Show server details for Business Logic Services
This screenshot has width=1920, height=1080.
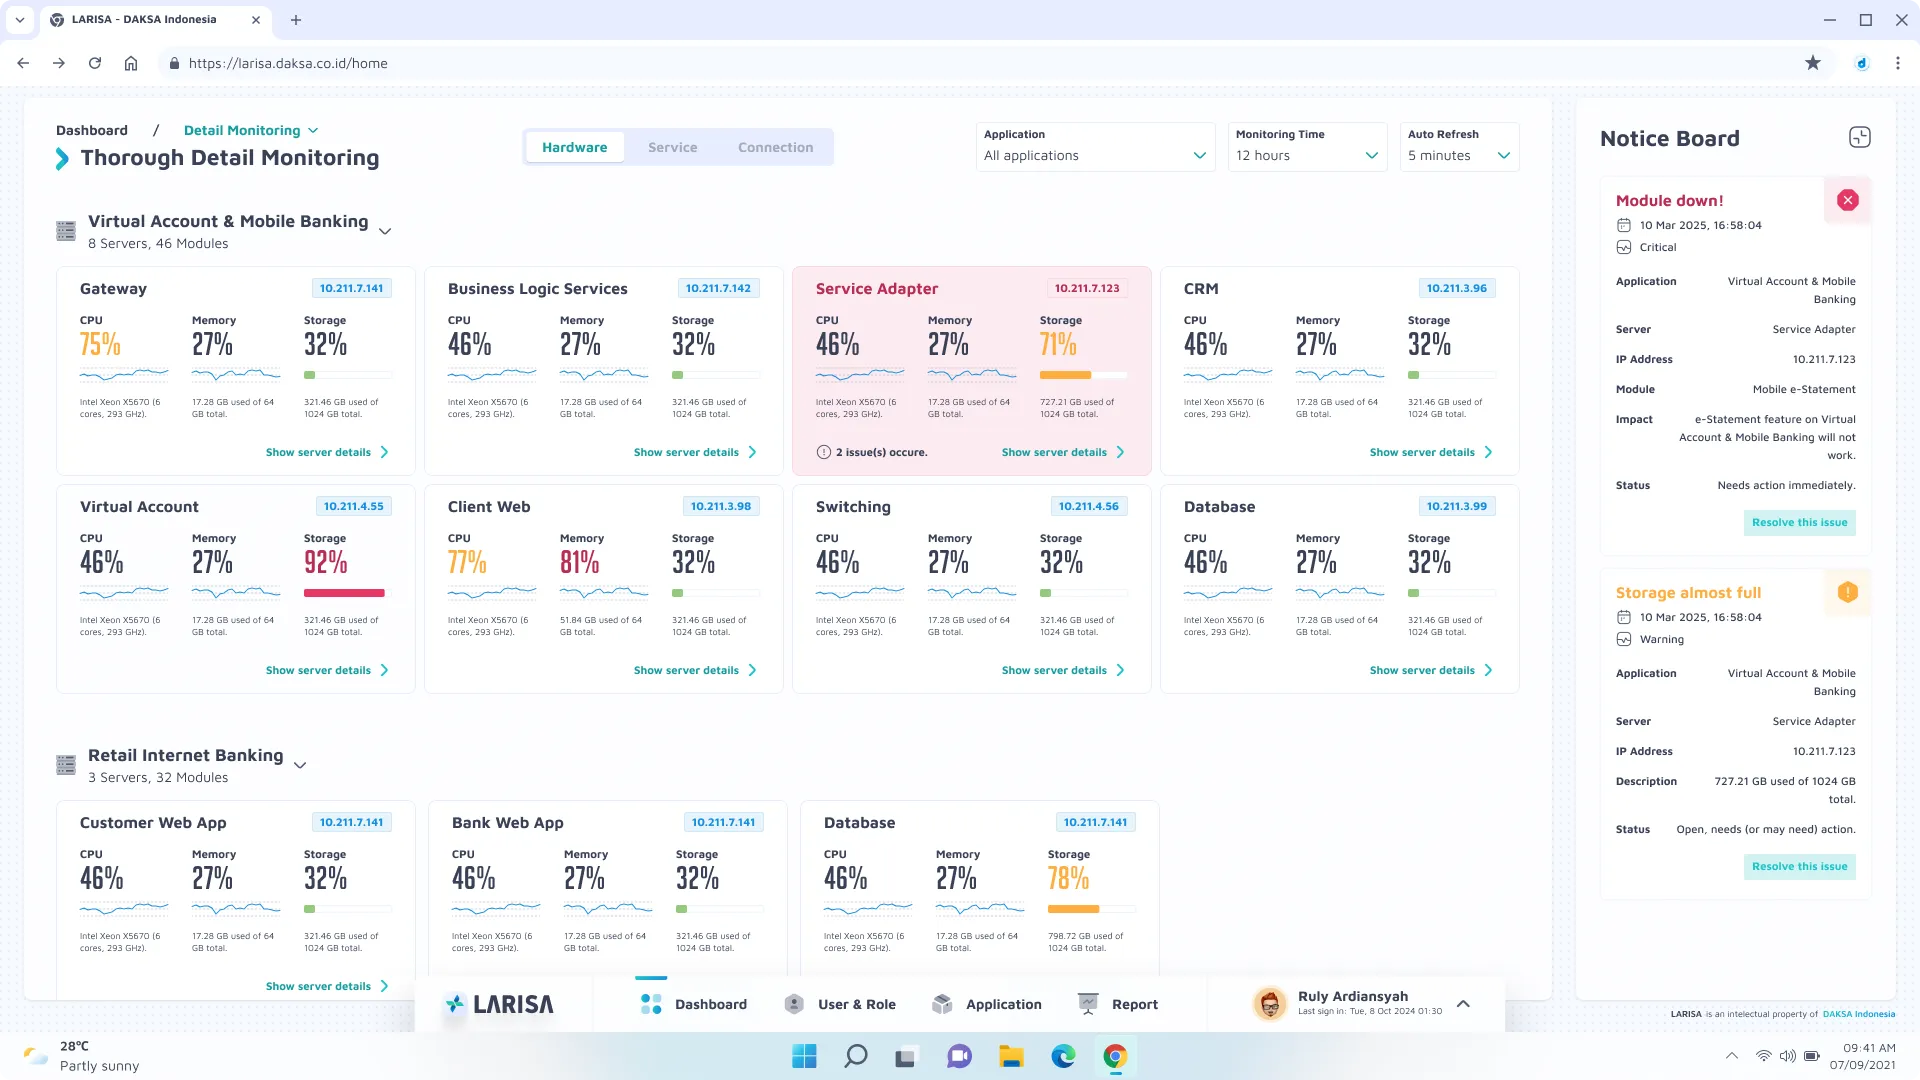coord(695,453)
